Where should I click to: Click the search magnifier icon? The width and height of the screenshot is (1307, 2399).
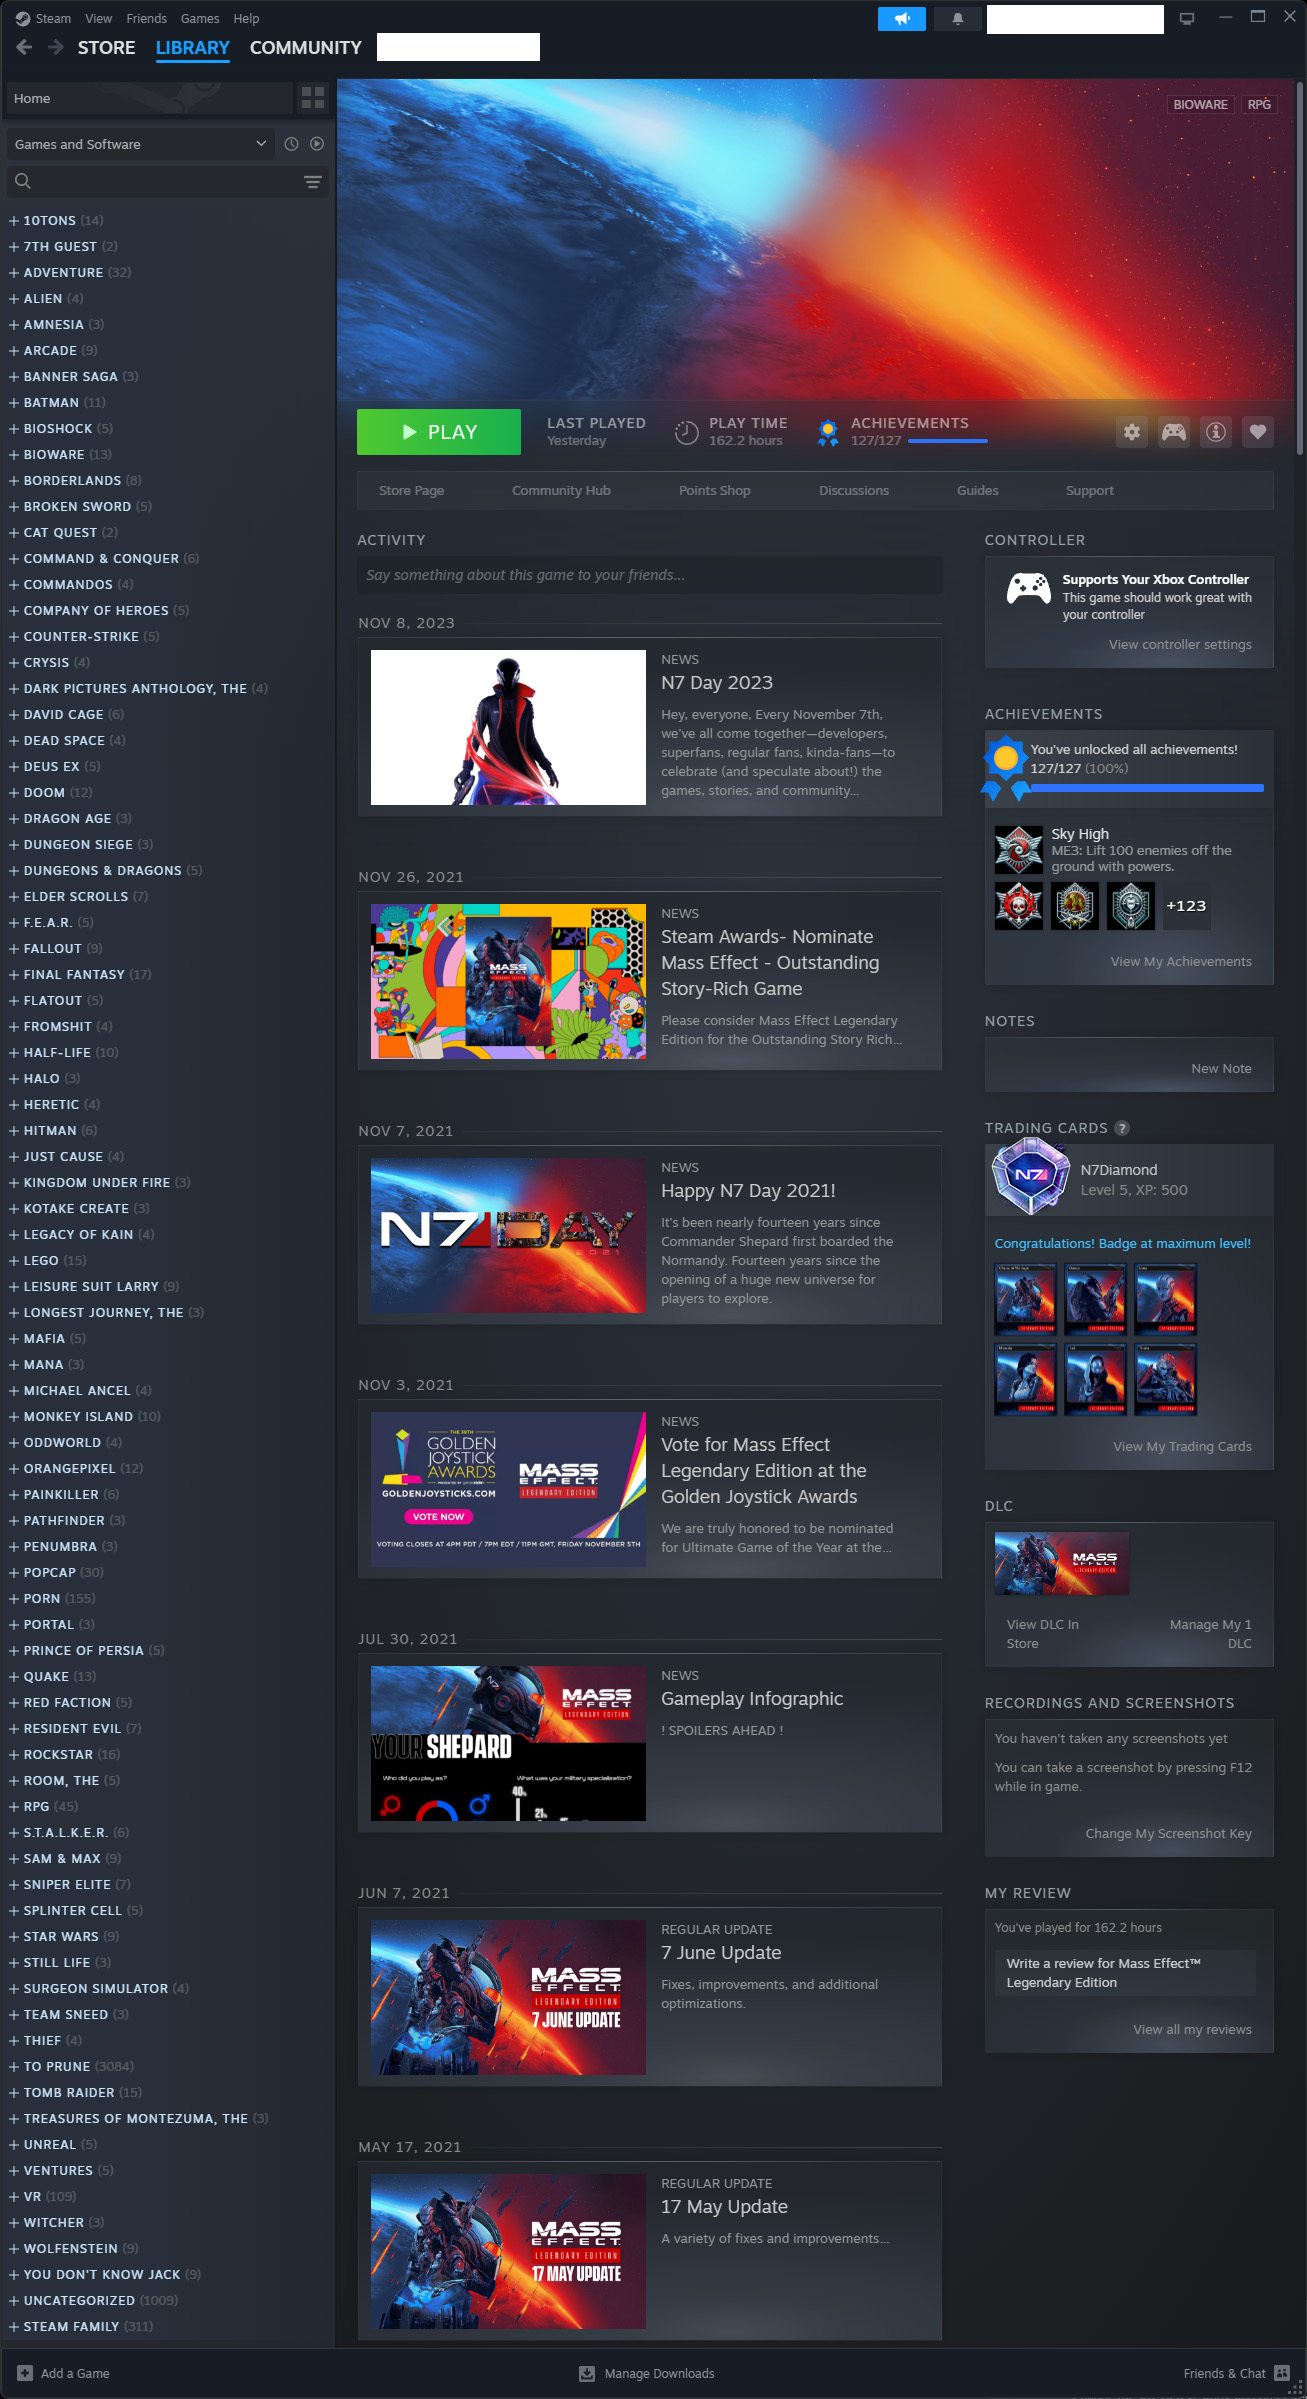23,182
